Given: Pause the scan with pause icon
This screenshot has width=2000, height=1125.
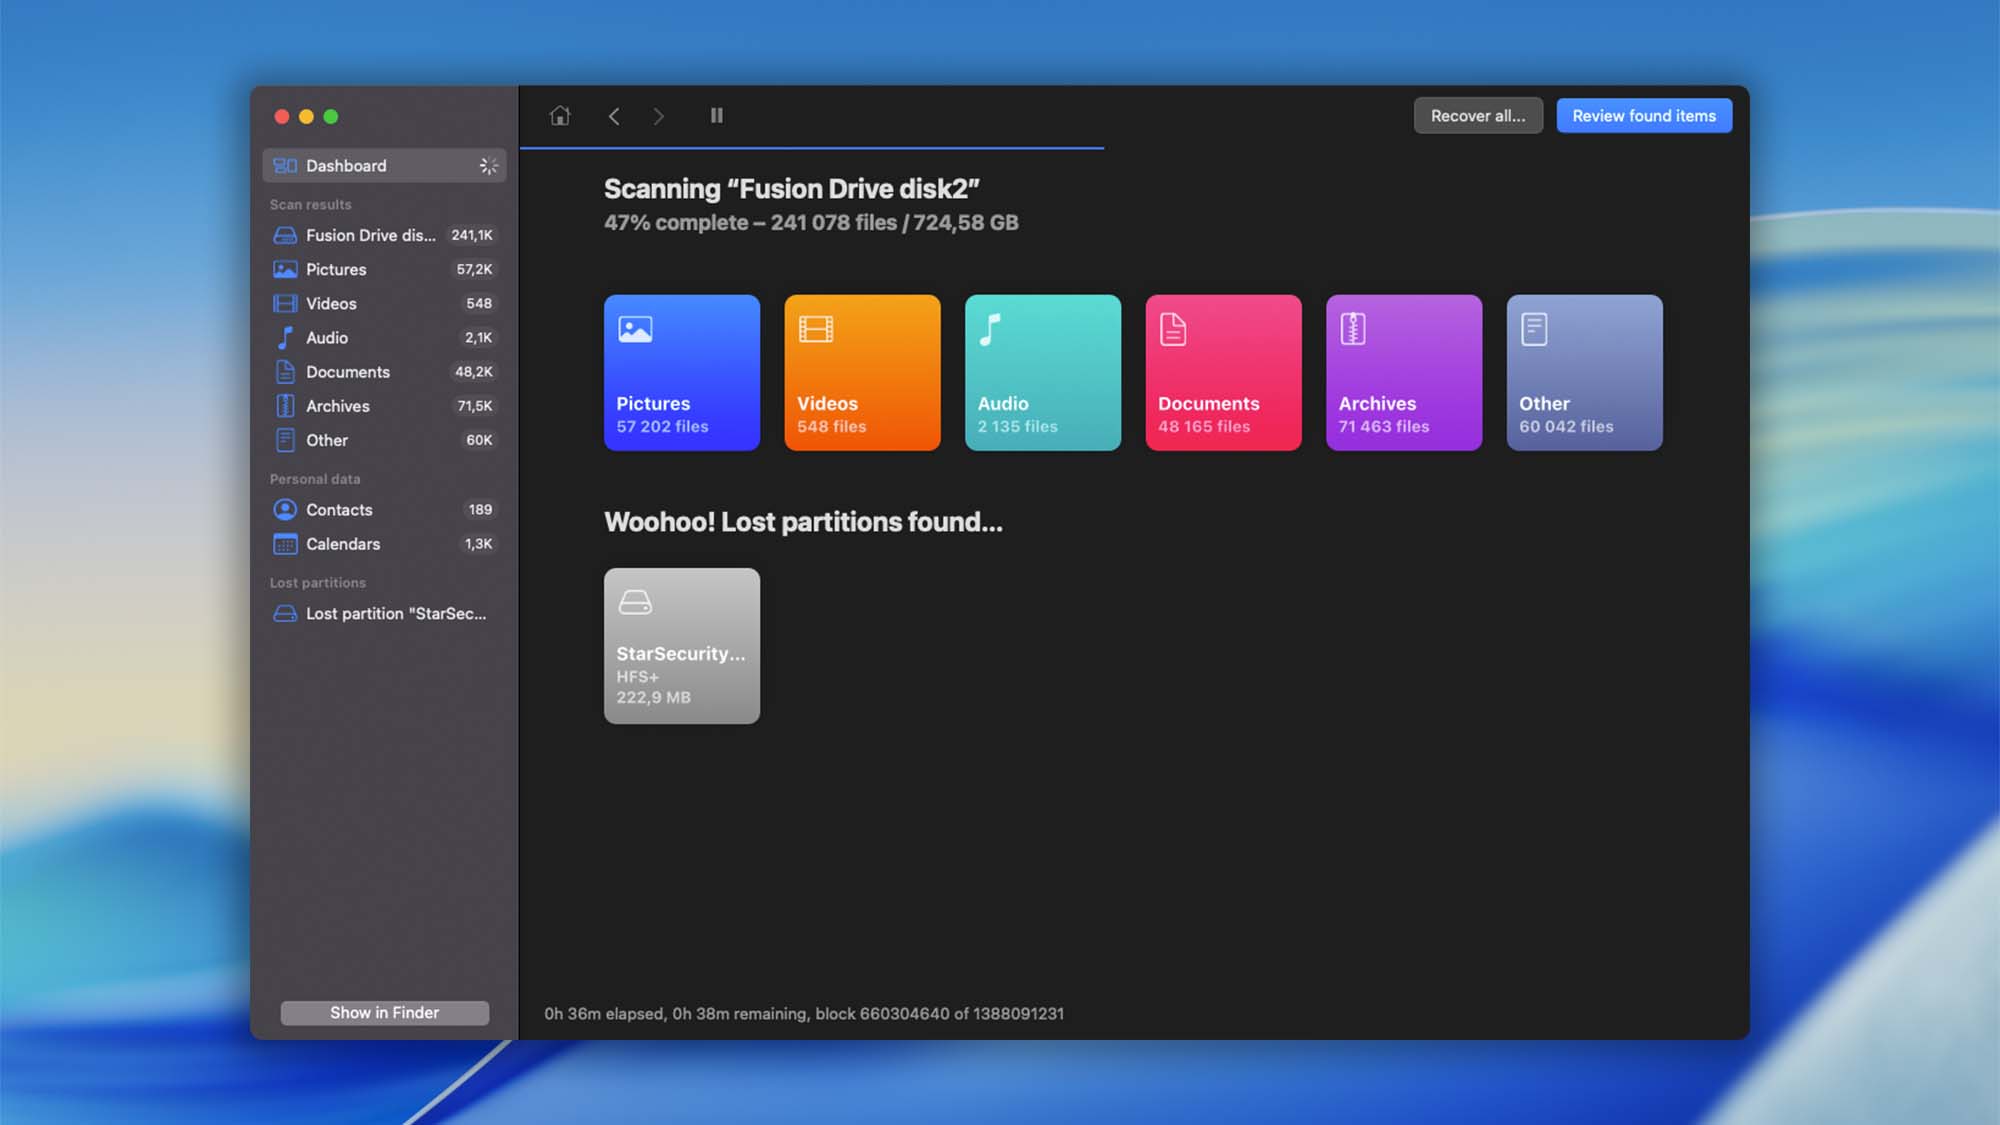Looking at the screenshot, I should 716,116.
